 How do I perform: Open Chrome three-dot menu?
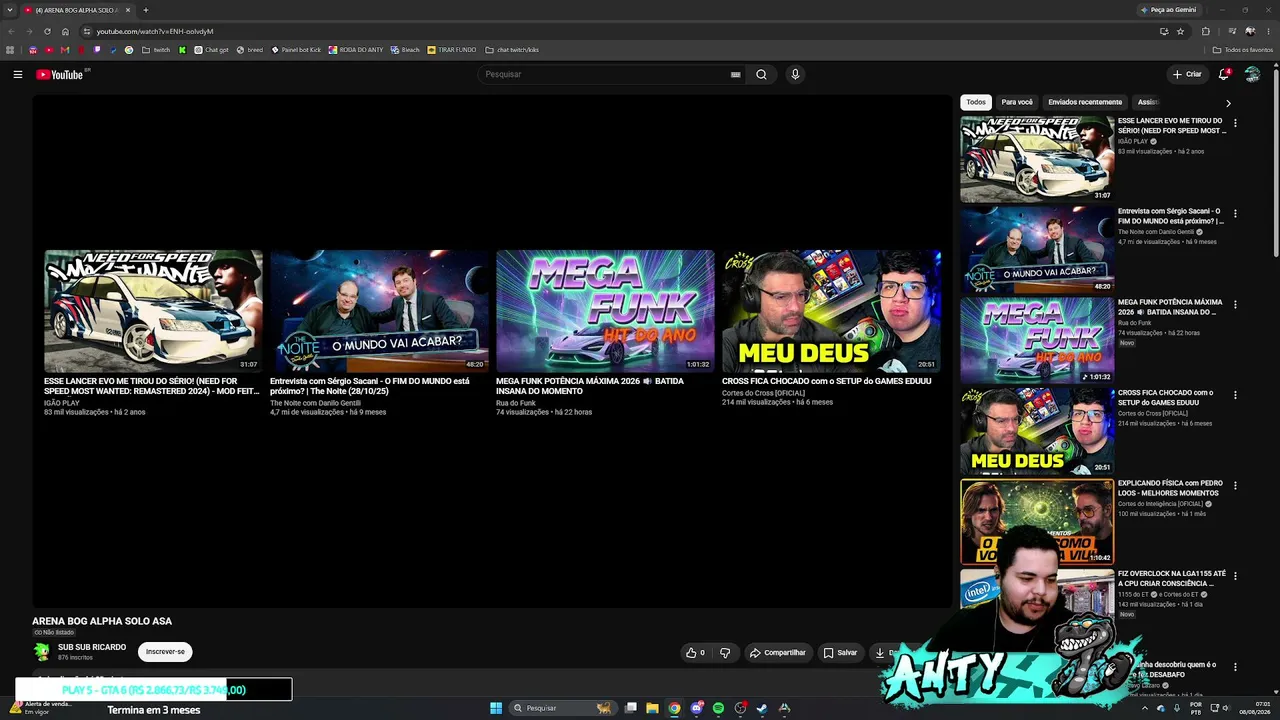[x=1267, y=31]
